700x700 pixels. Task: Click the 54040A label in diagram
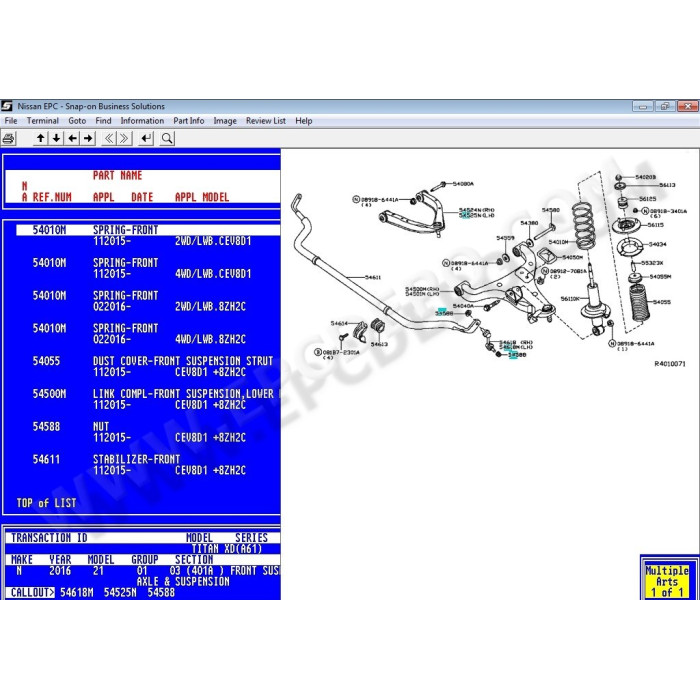click(x=463, y=306)
